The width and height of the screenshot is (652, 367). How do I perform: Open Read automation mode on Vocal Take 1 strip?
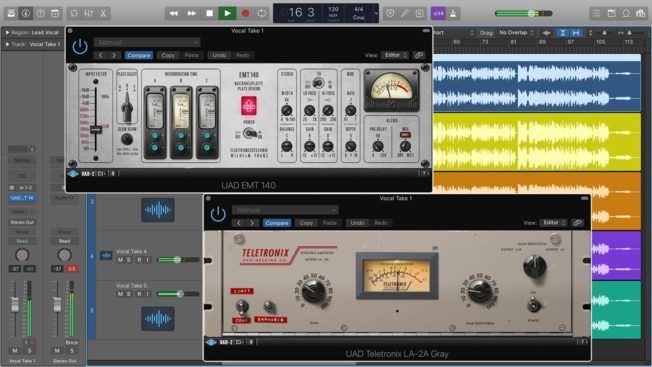pos(22,241)
